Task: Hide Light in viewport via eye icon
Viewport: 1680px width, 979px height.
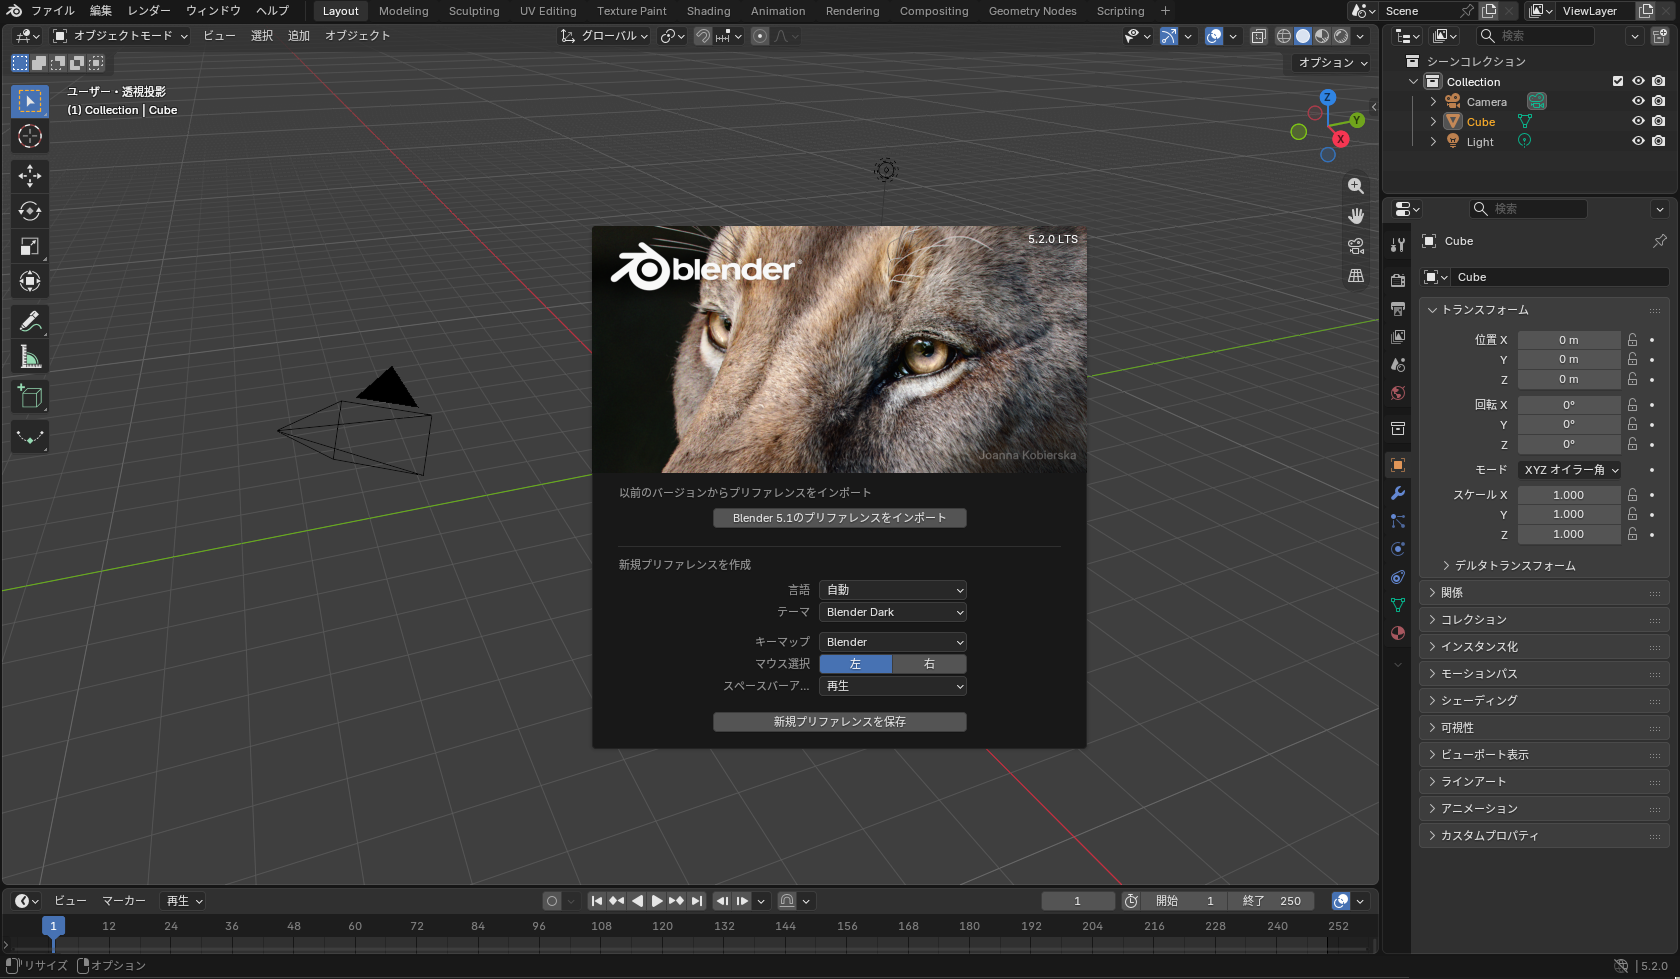Action: [x=1638, y=141]
